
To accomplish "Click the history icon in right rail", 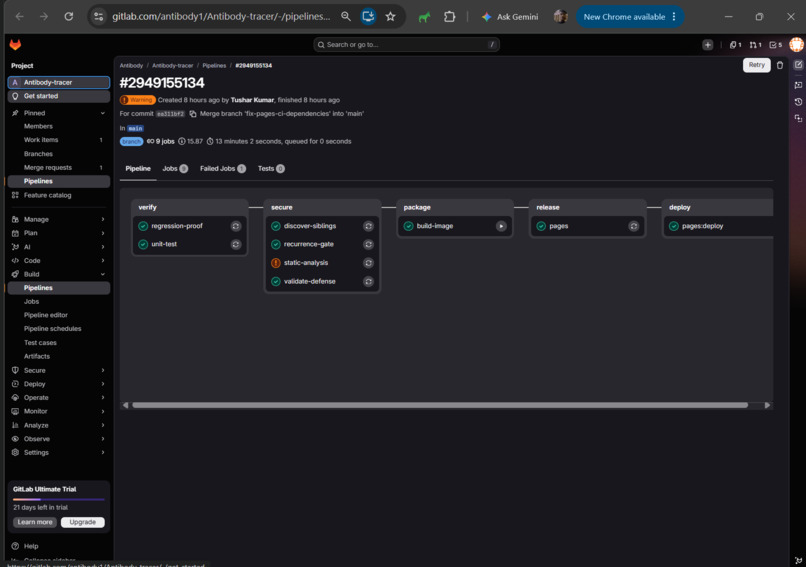I will (x=798, y=102).
